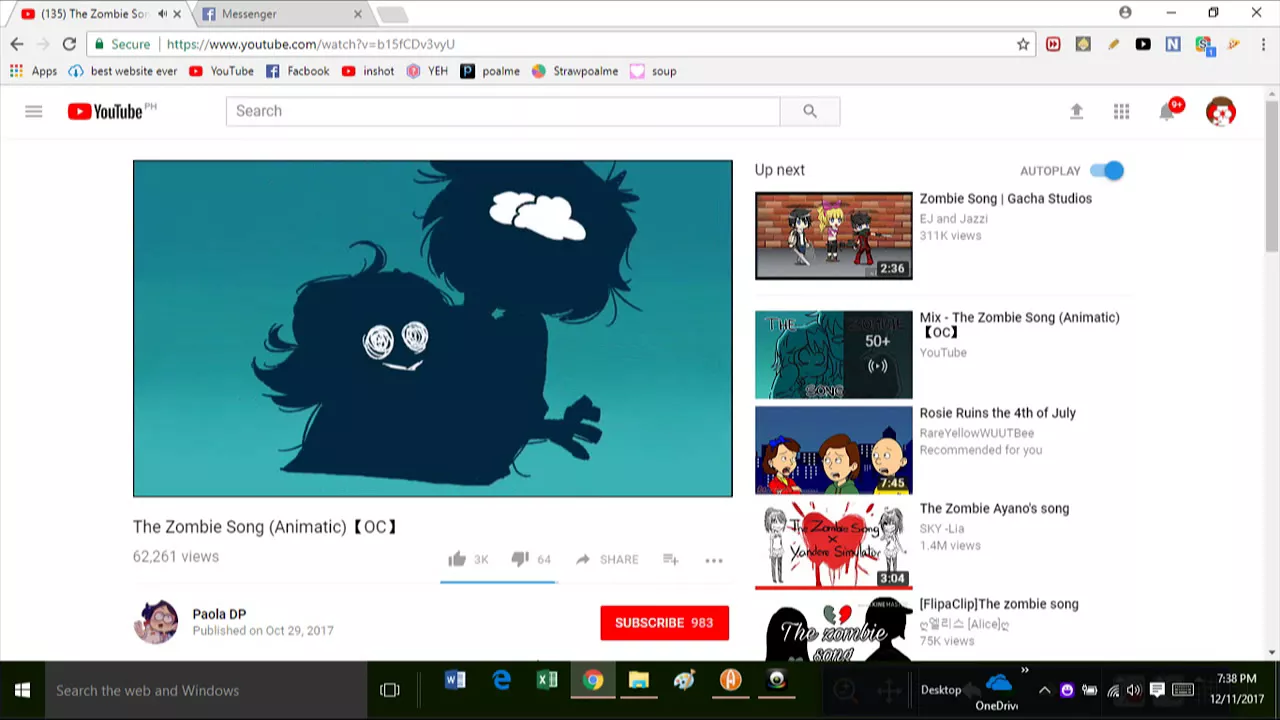Click the Add to playlist icon
Viewport: 1280px width, 720px height.
[671, 559]
